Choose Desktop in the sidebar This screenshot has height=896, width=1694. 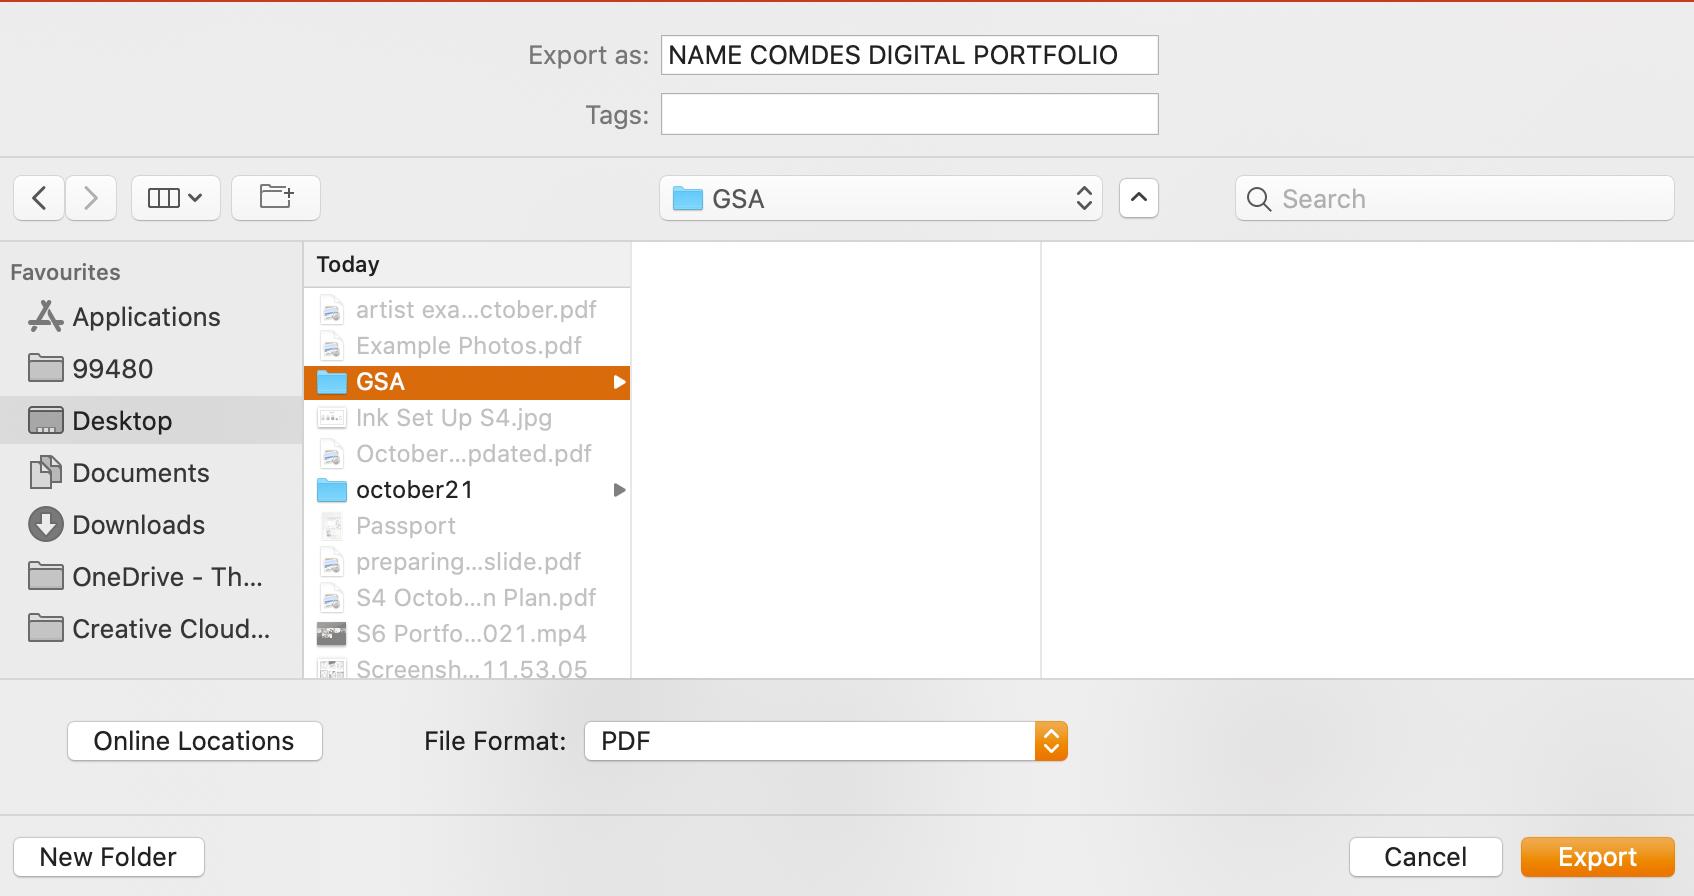click(122, 421)
